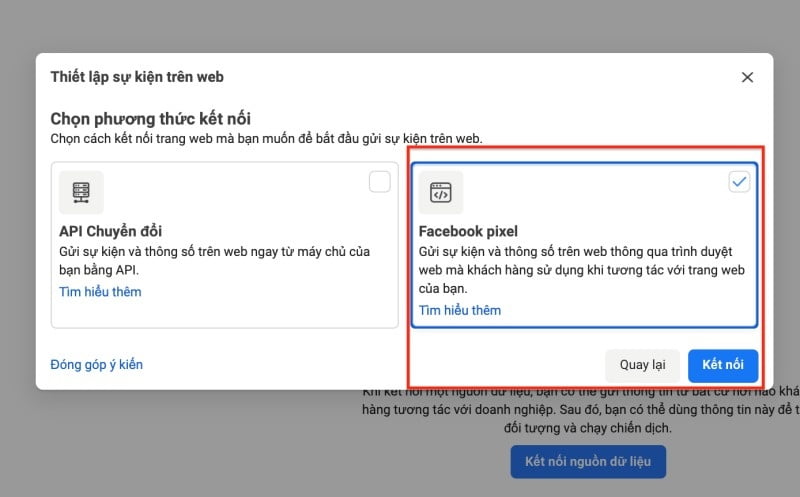Click the blue Kết nối button

point(723,365)
